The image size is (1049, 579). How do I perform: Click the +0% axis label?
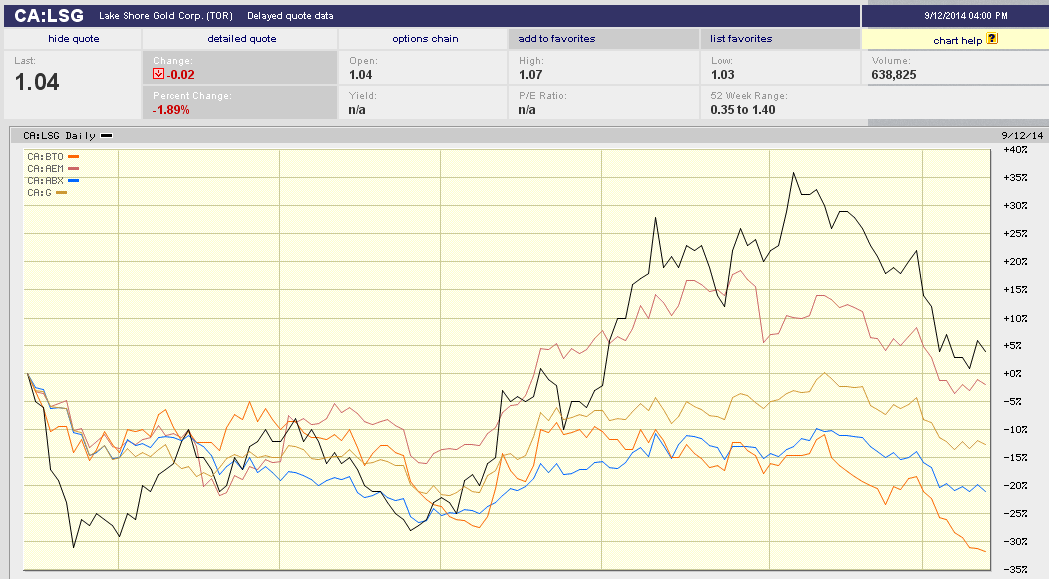click(1012, 374)
